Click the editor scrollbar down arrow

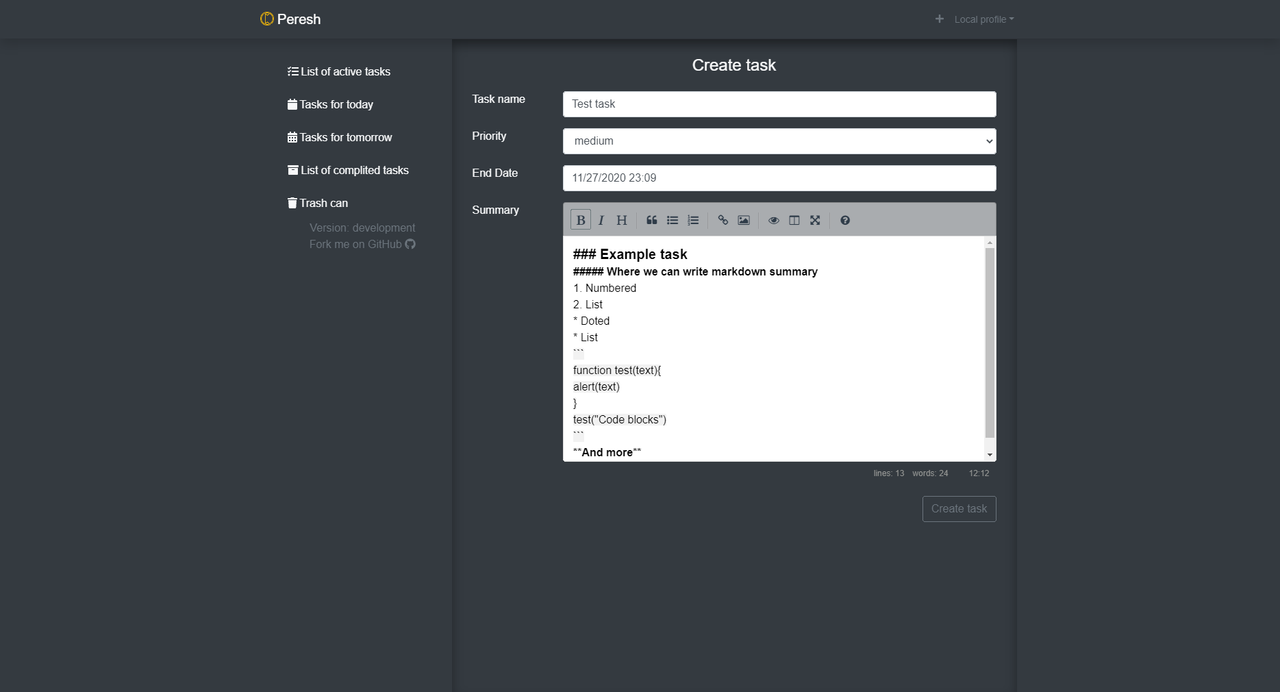coord(990,454)
